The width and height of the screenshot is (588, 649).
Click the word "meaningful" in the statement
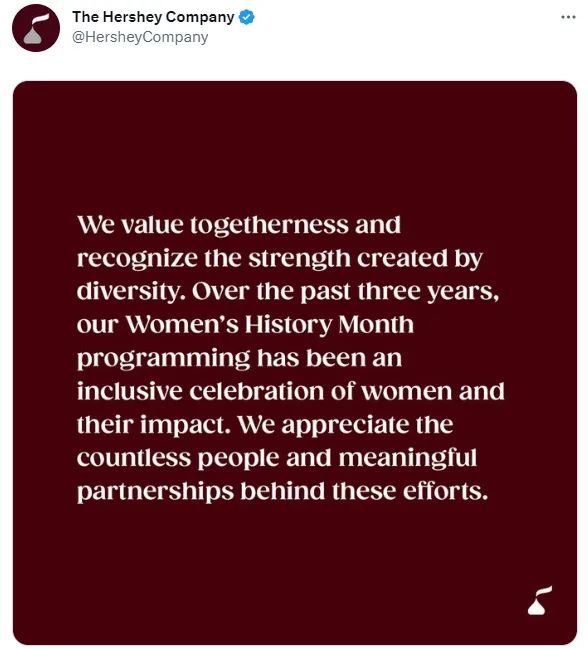(x=408, y=459)
